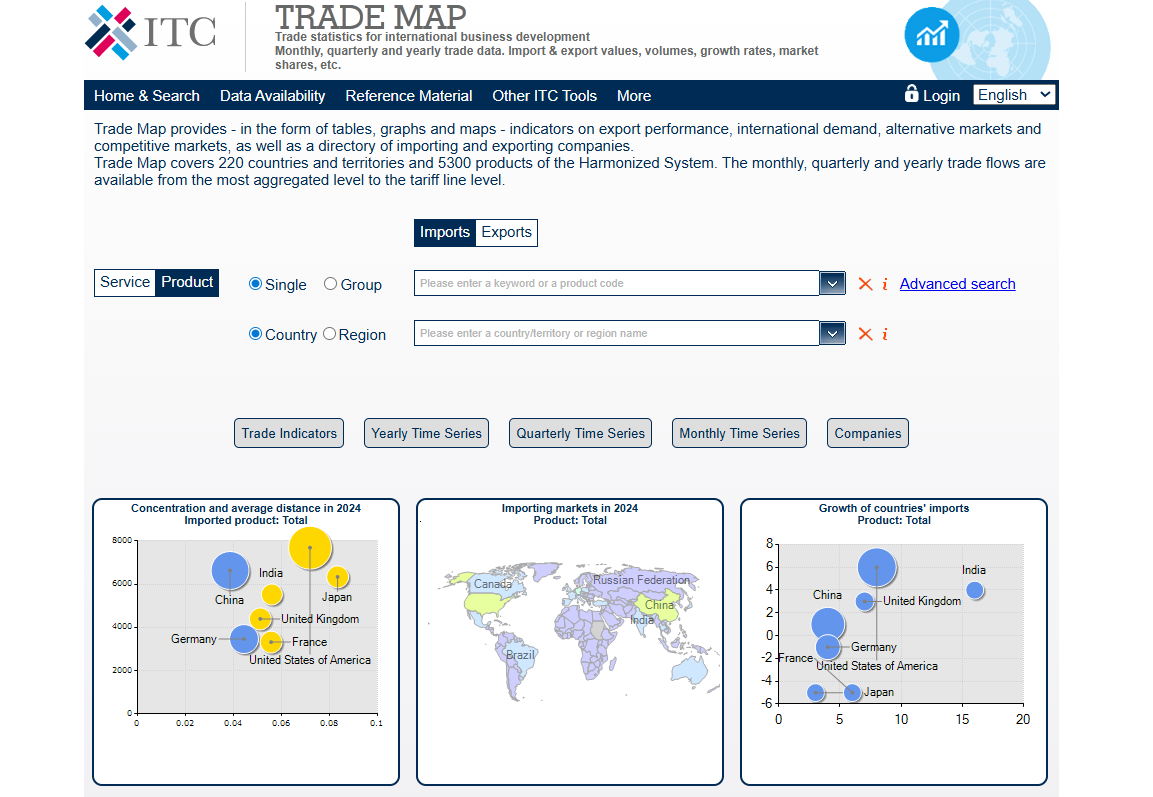Select the Group radio button
The image size is (1153, 797).
tap(330, 284)
